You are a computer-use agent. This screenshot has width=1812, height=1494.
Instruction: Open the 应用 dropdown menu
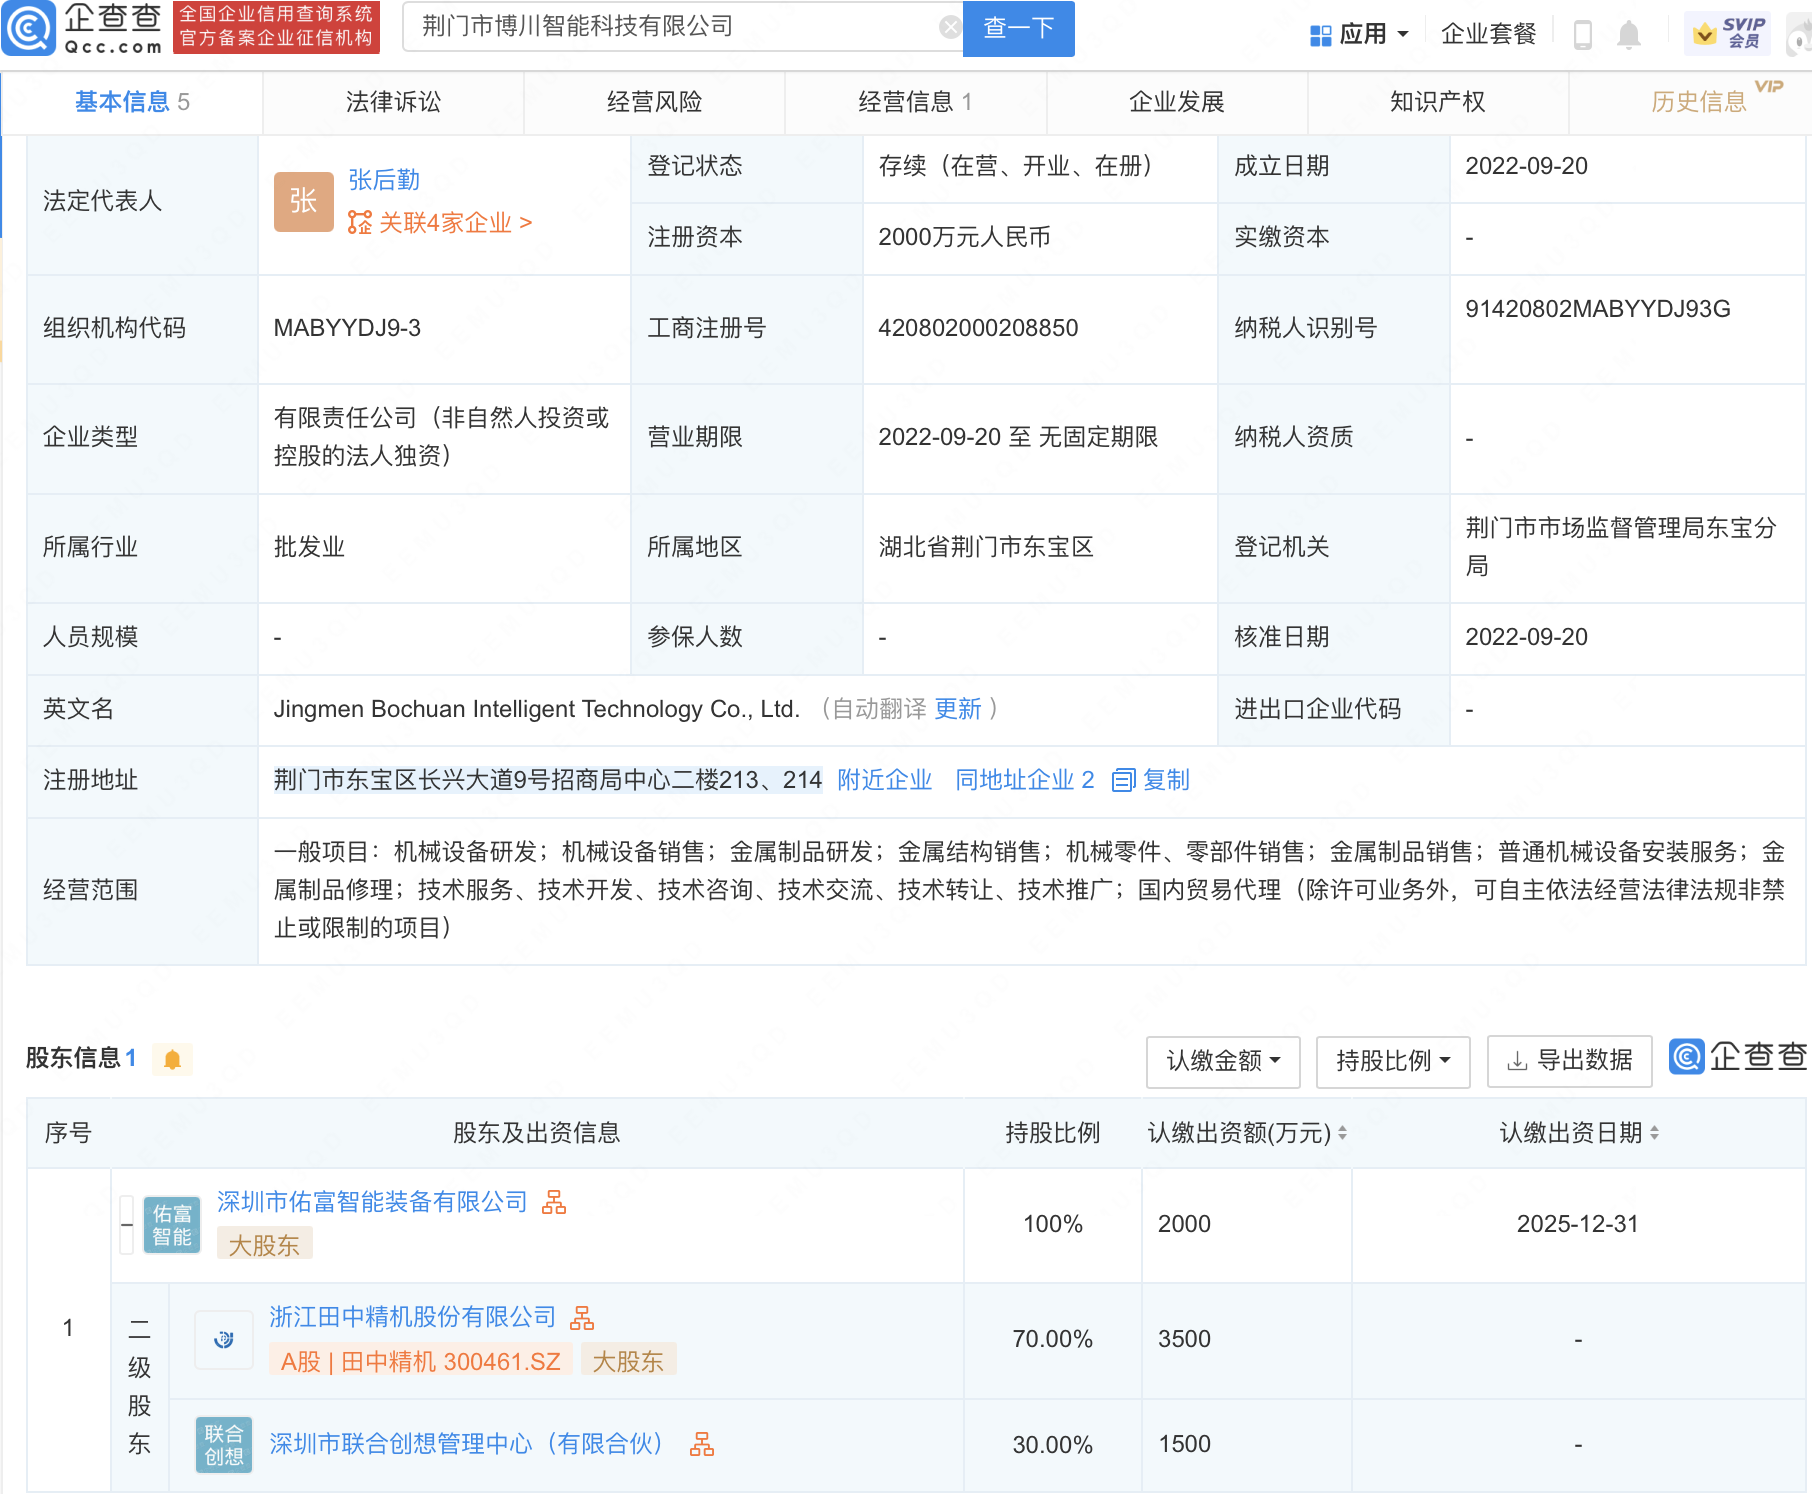1360,35
